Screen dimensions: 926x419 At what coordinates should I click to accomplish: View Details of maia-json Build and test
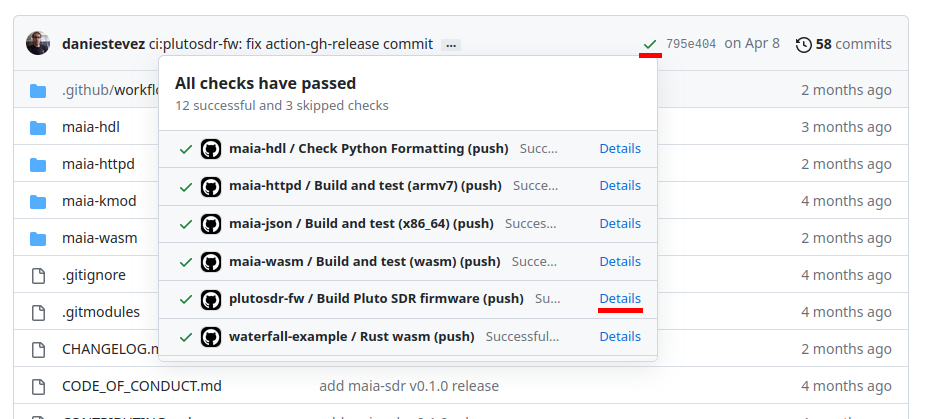coord(620,223)
